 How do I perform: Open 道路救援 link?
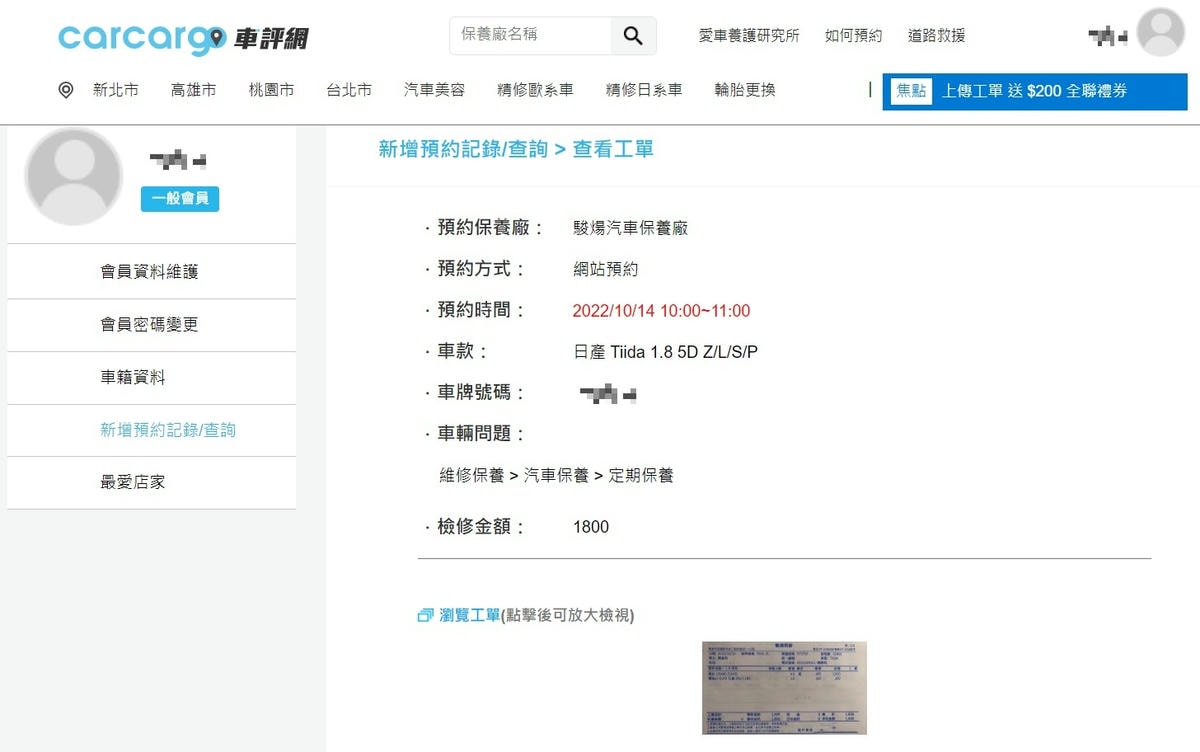pyautogui.click(x=937, y=36)
